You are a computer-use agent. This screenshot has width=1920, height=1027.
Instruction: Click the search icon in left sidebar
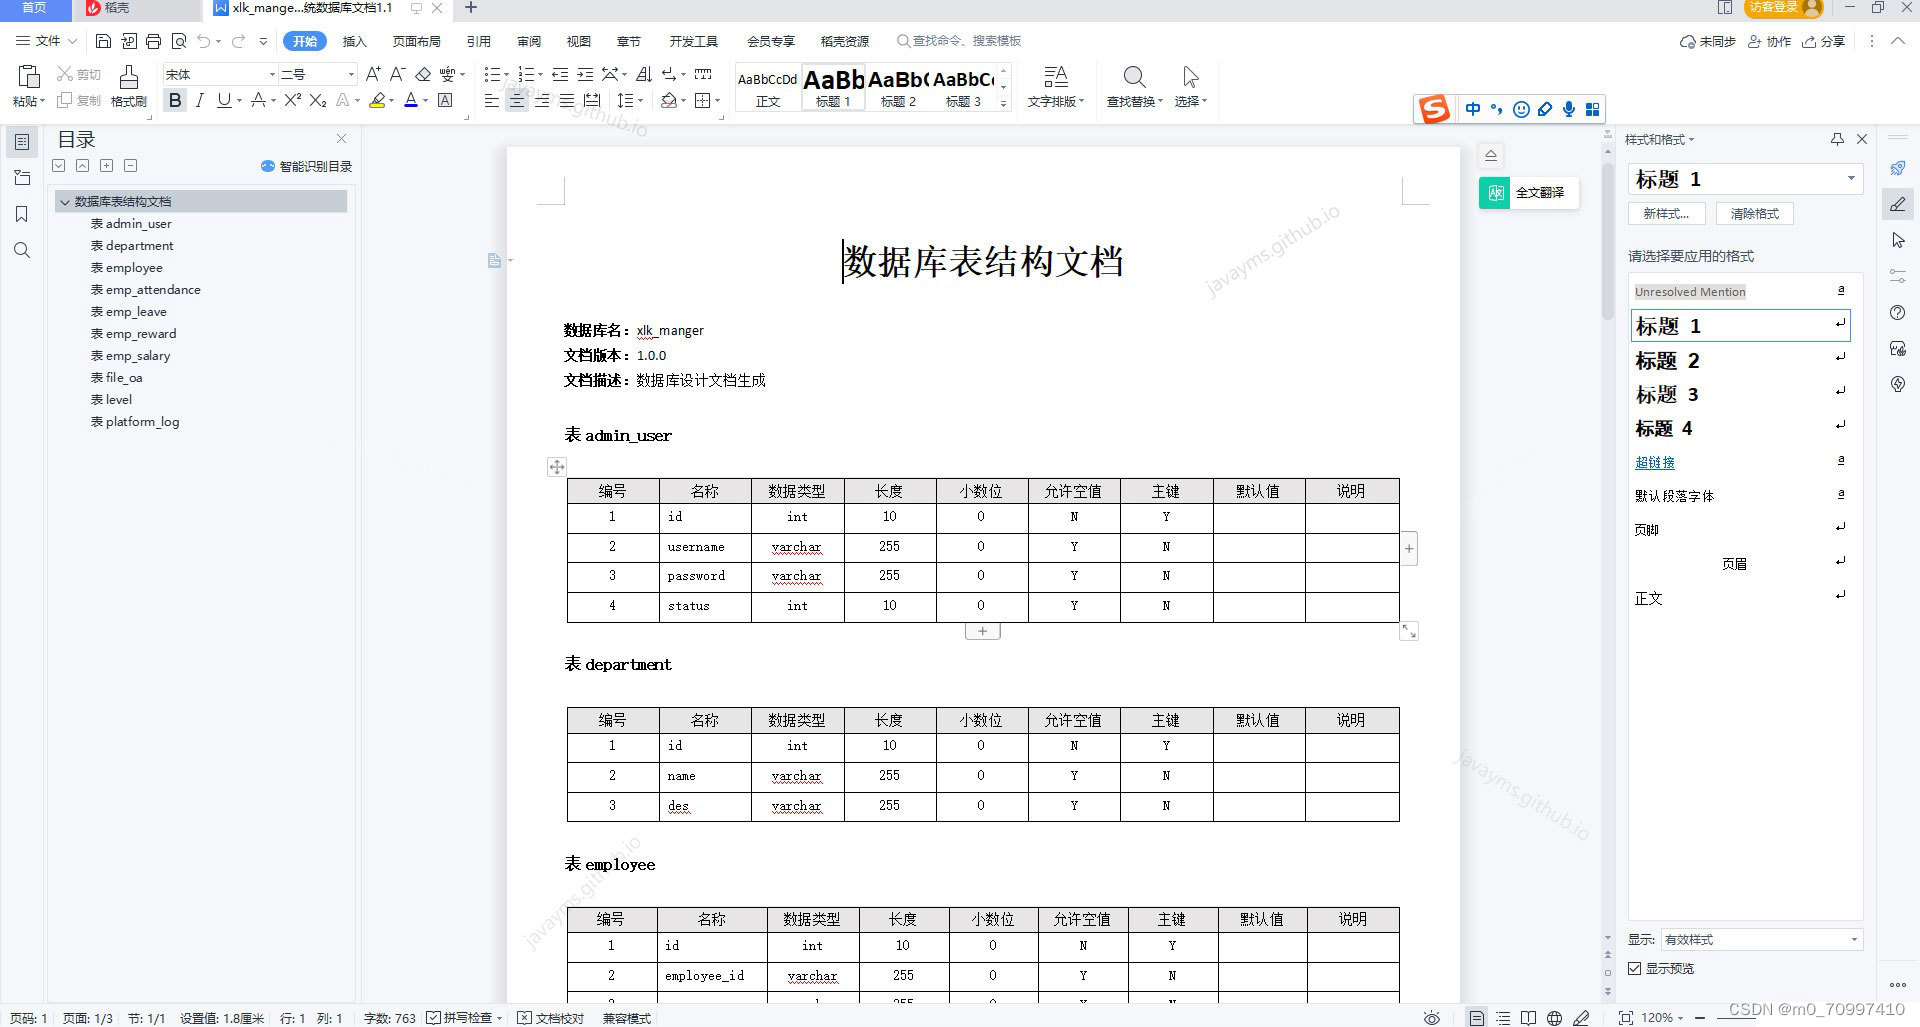pos(22,250)
